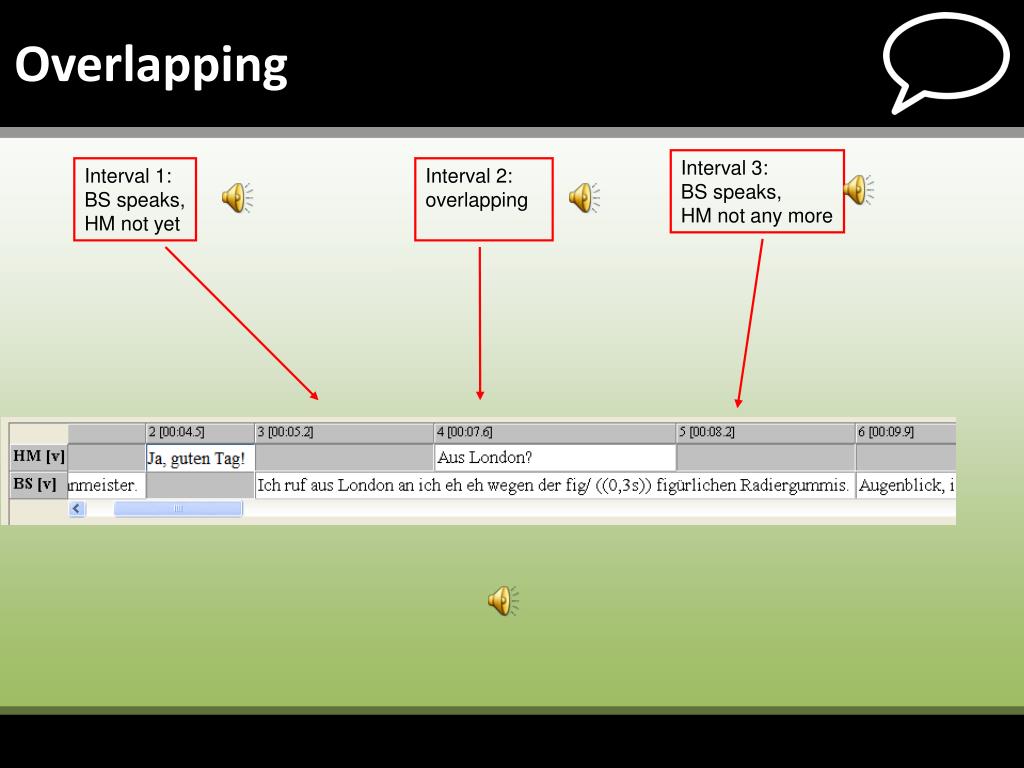
Task: Click the cell "Ja, guten Tag!"
Action: tap(200, 458)
